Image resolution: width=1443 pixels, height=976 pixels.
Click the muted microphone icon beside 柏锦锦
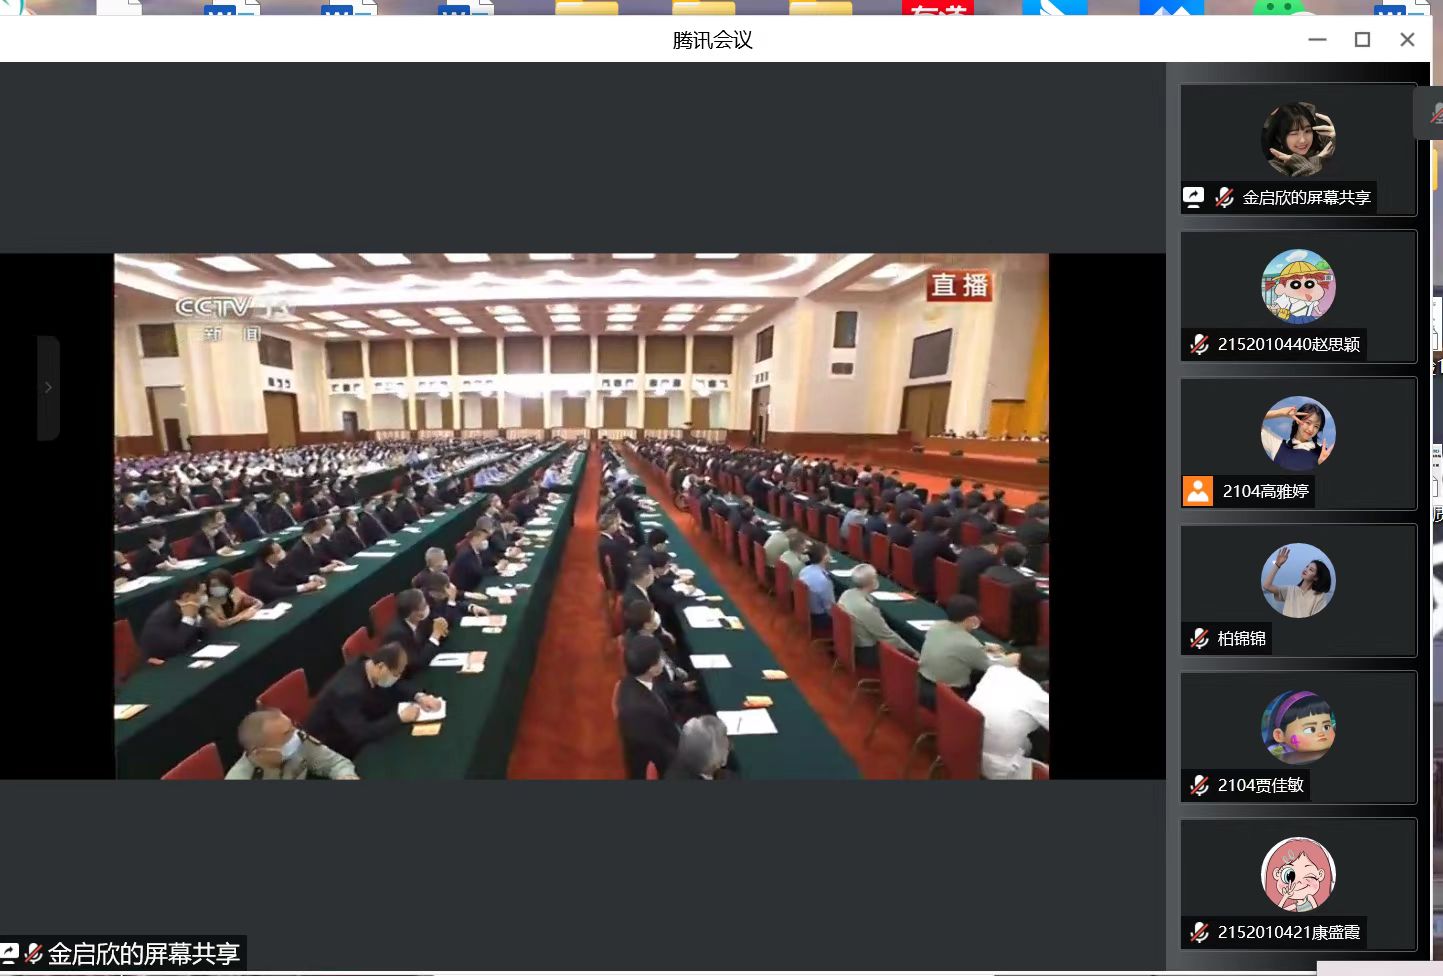[1199, 638]
